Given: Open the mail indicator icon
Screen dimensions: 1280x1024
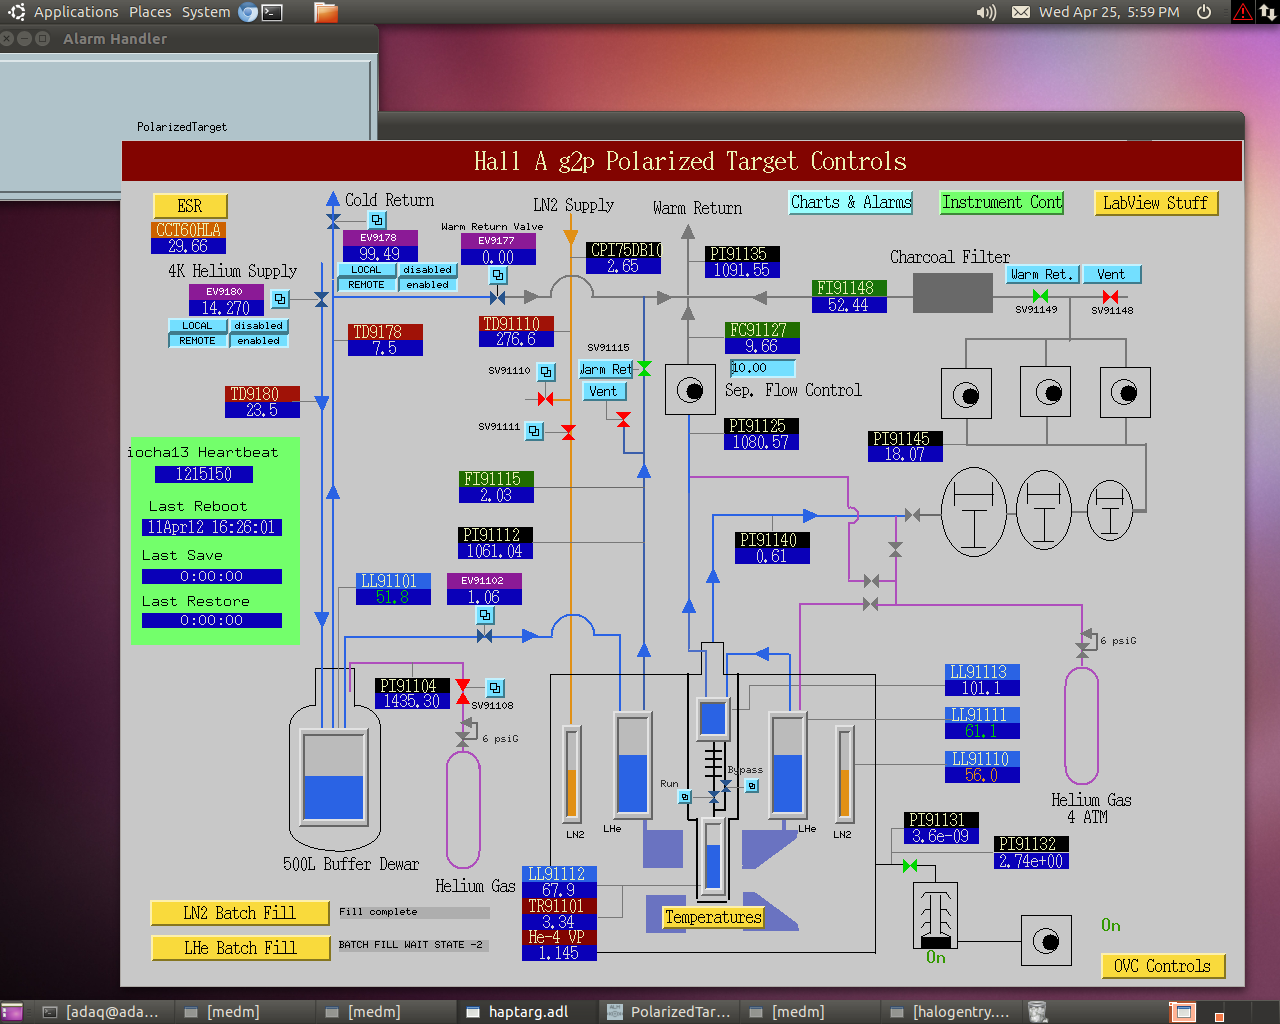Looking at the screenshot, I should pyautogui.click(x=1021, y=12).
